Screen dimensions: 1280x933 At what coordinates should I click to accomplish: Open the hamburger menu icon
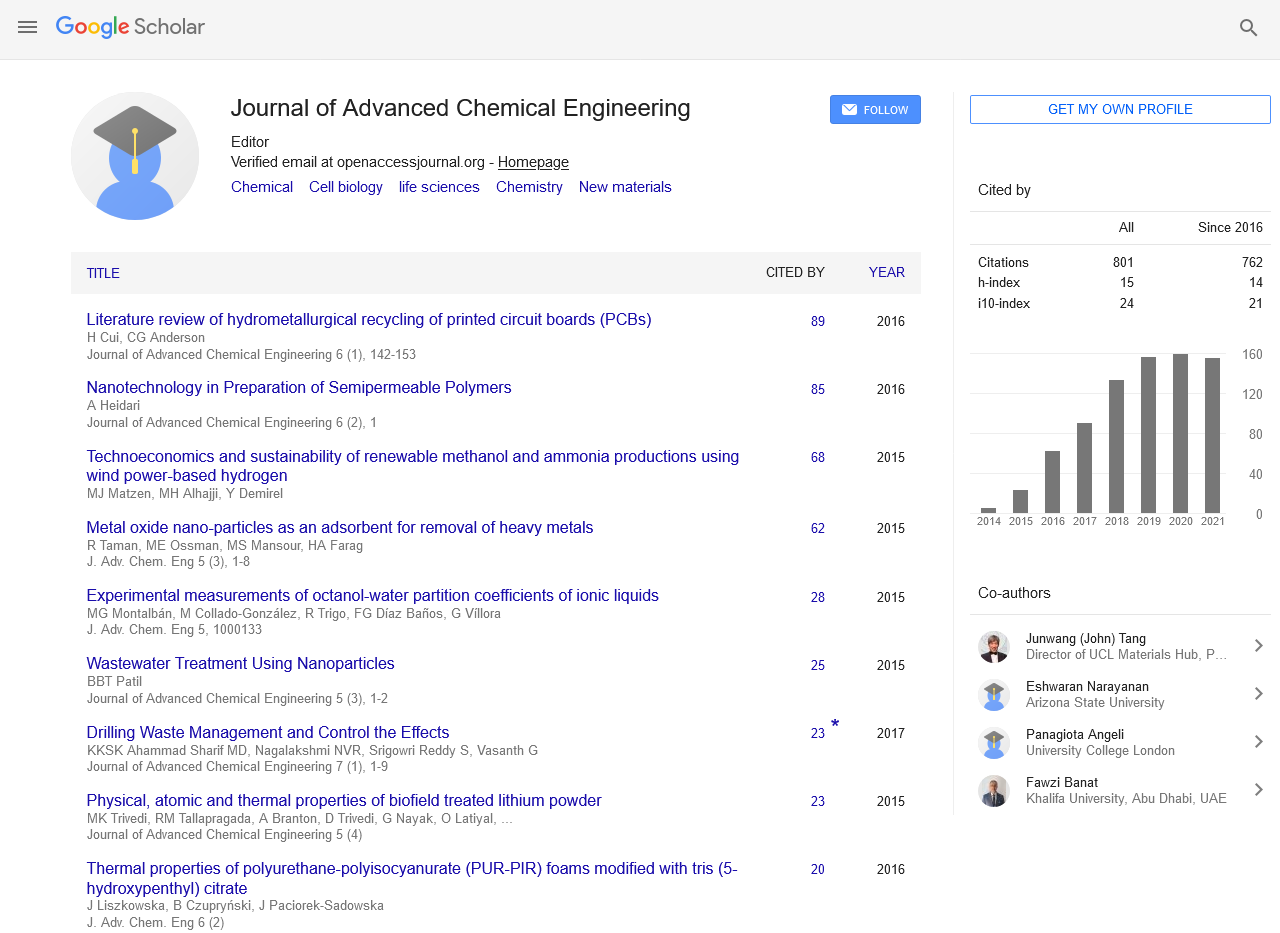point(27,28)
